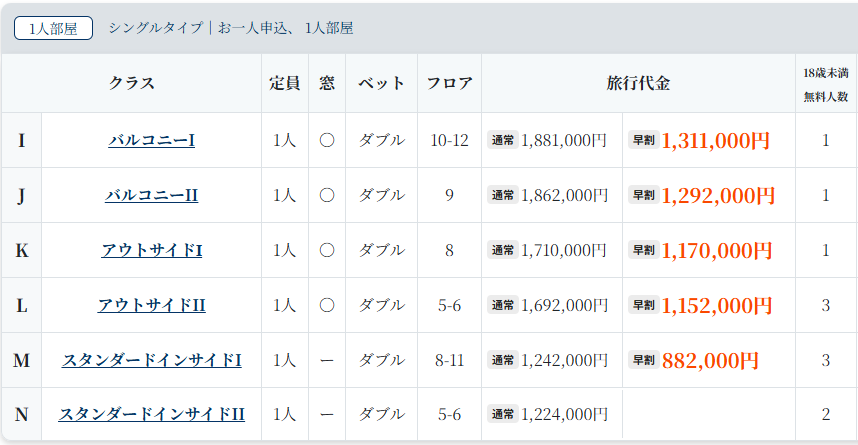The image size is (858, 445).
Task: Open スタンダードインサイドI class details
Action: click(151, 360)
